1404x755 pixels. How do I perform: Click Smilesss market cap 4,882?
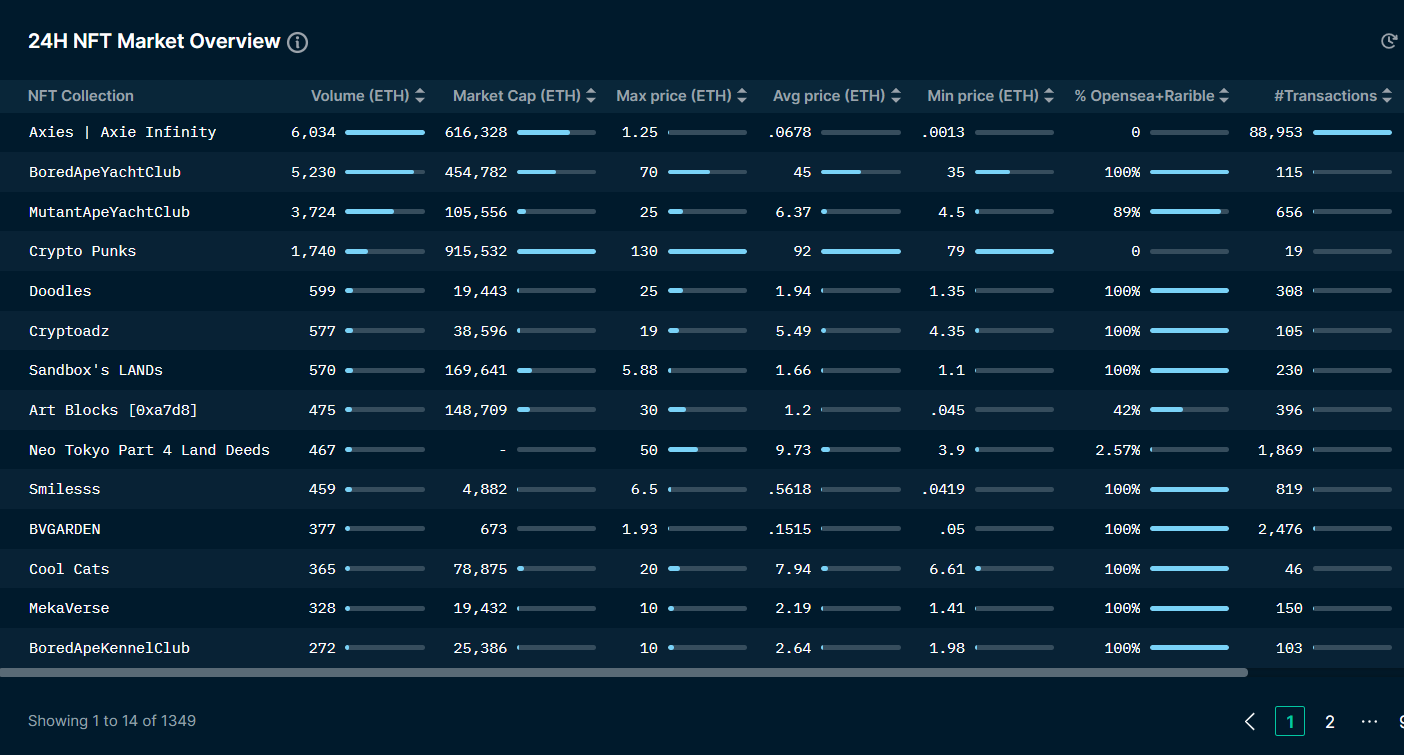click(x=485, y=489)
